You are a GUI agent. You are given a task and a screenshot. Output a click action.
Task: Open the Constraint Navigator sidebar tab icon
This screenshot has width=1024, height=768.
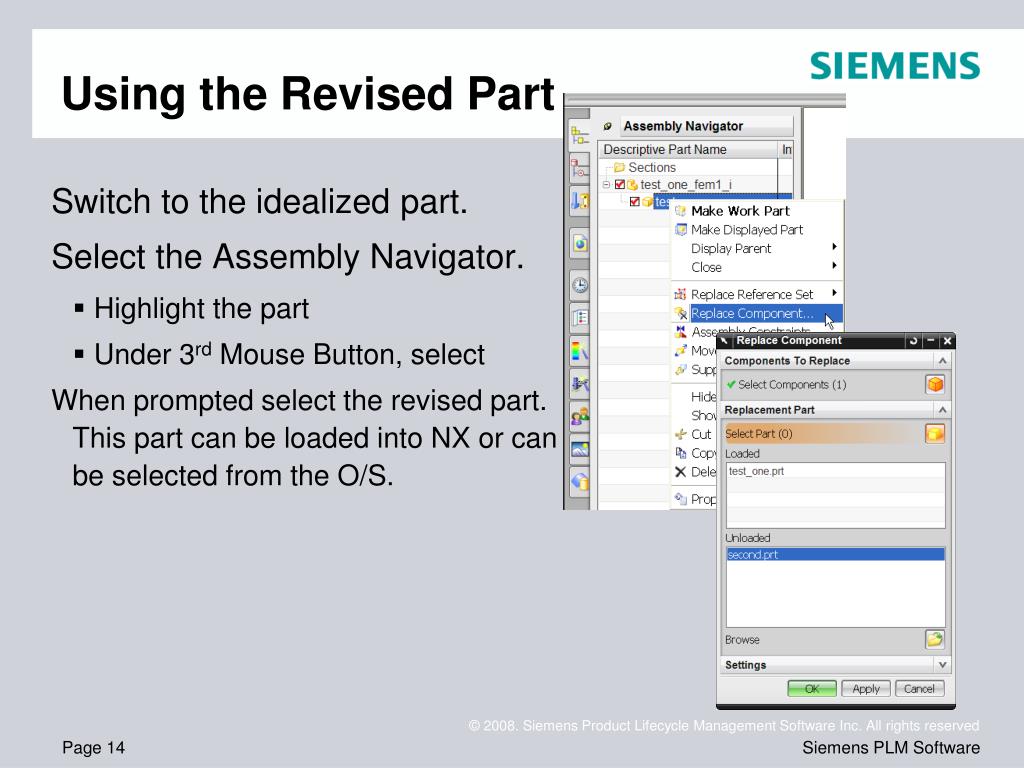click(579, 168)
